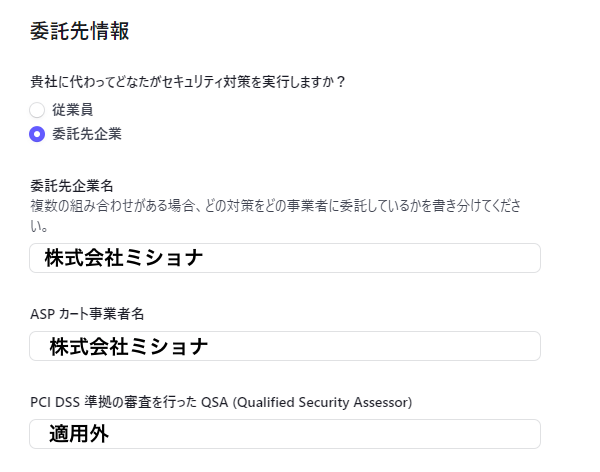Select the 委託先企業 radio button

click(37, 133)
